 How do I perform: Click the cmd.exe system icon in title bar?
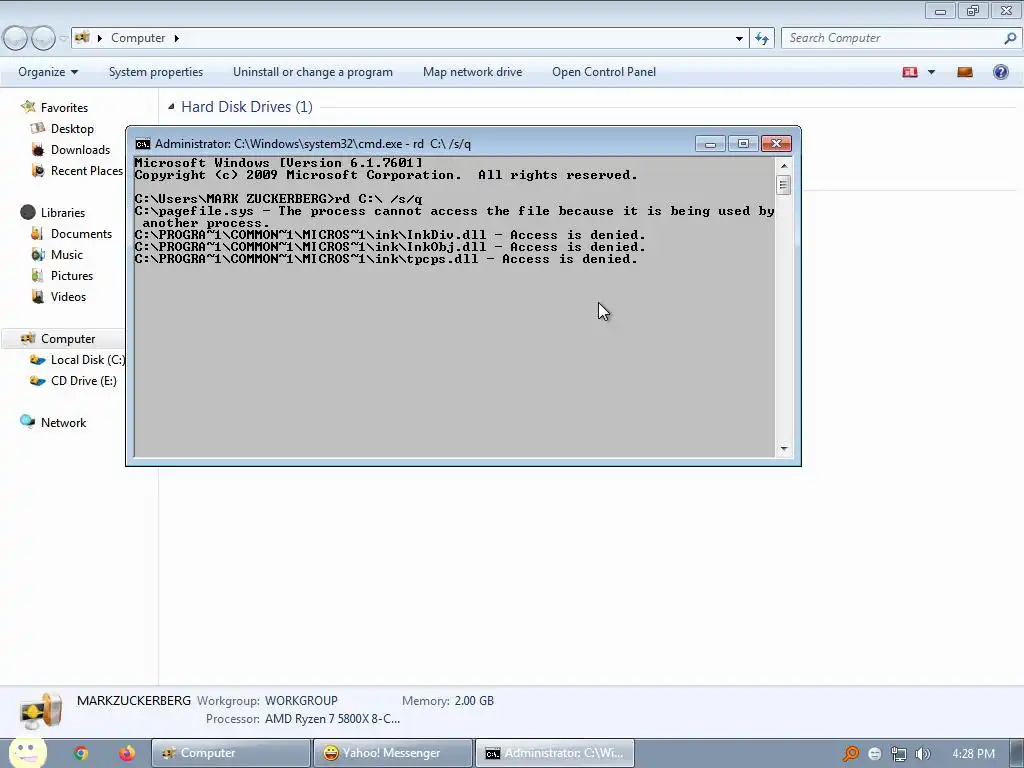tap(142, 144)
